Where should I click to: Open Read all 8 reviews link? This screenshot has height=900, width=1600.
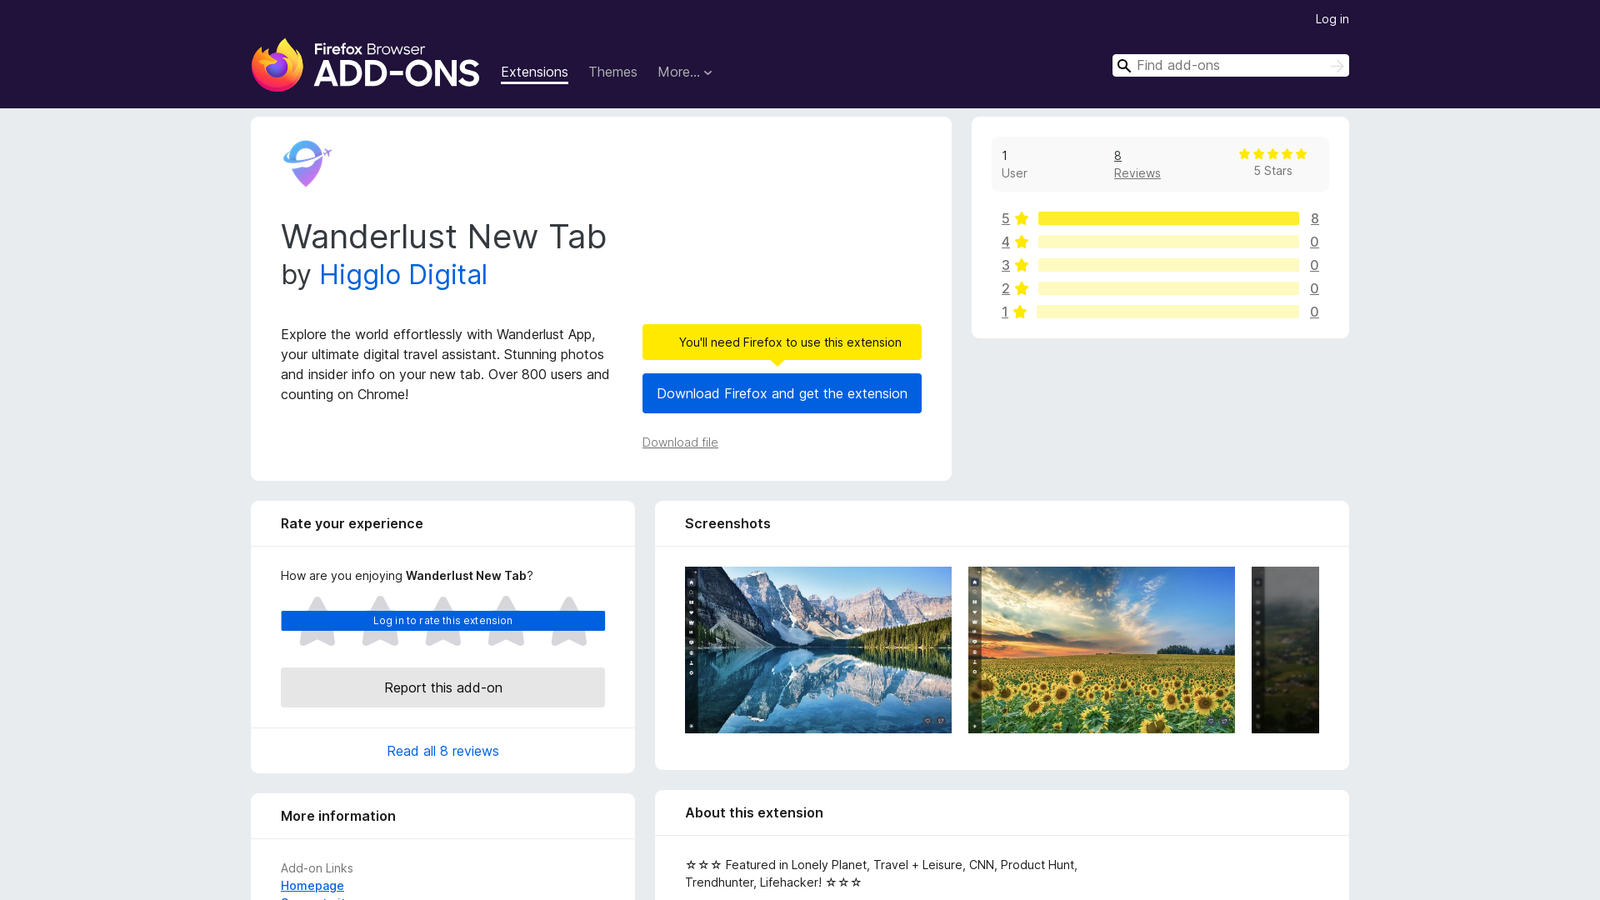(443, 751)
